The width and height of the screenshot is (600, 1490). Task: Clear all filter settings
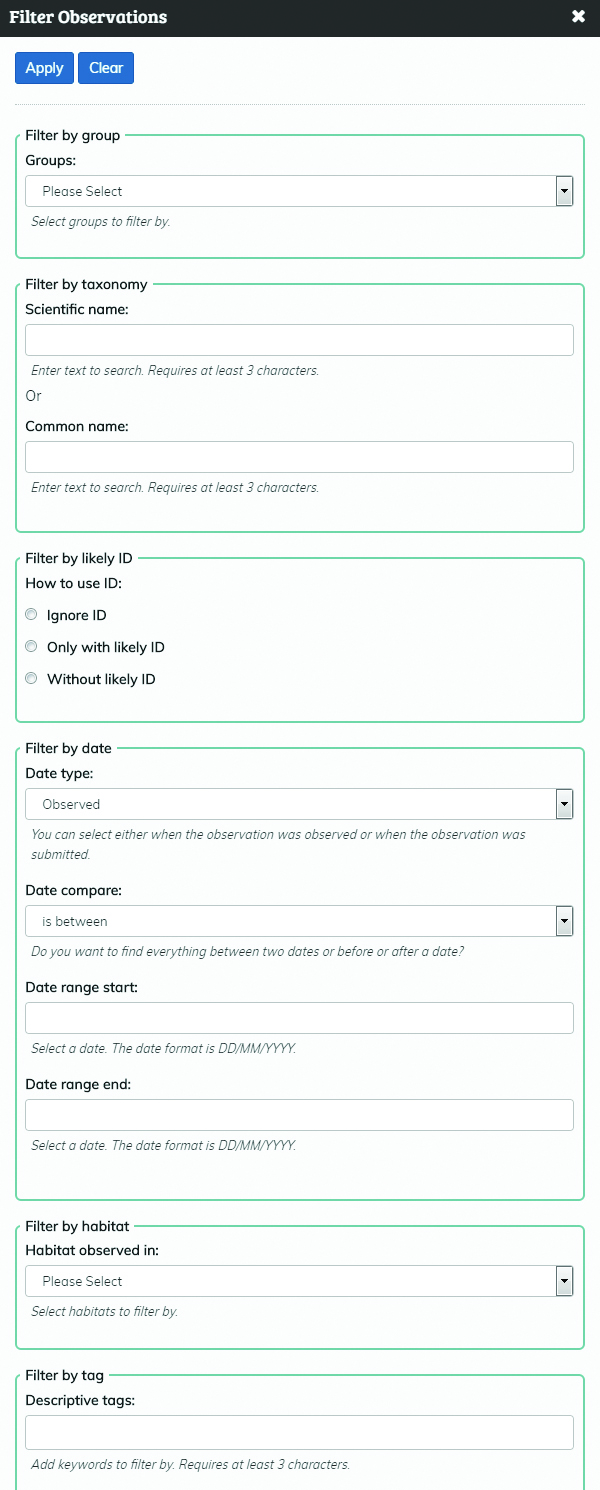point(105,67)
